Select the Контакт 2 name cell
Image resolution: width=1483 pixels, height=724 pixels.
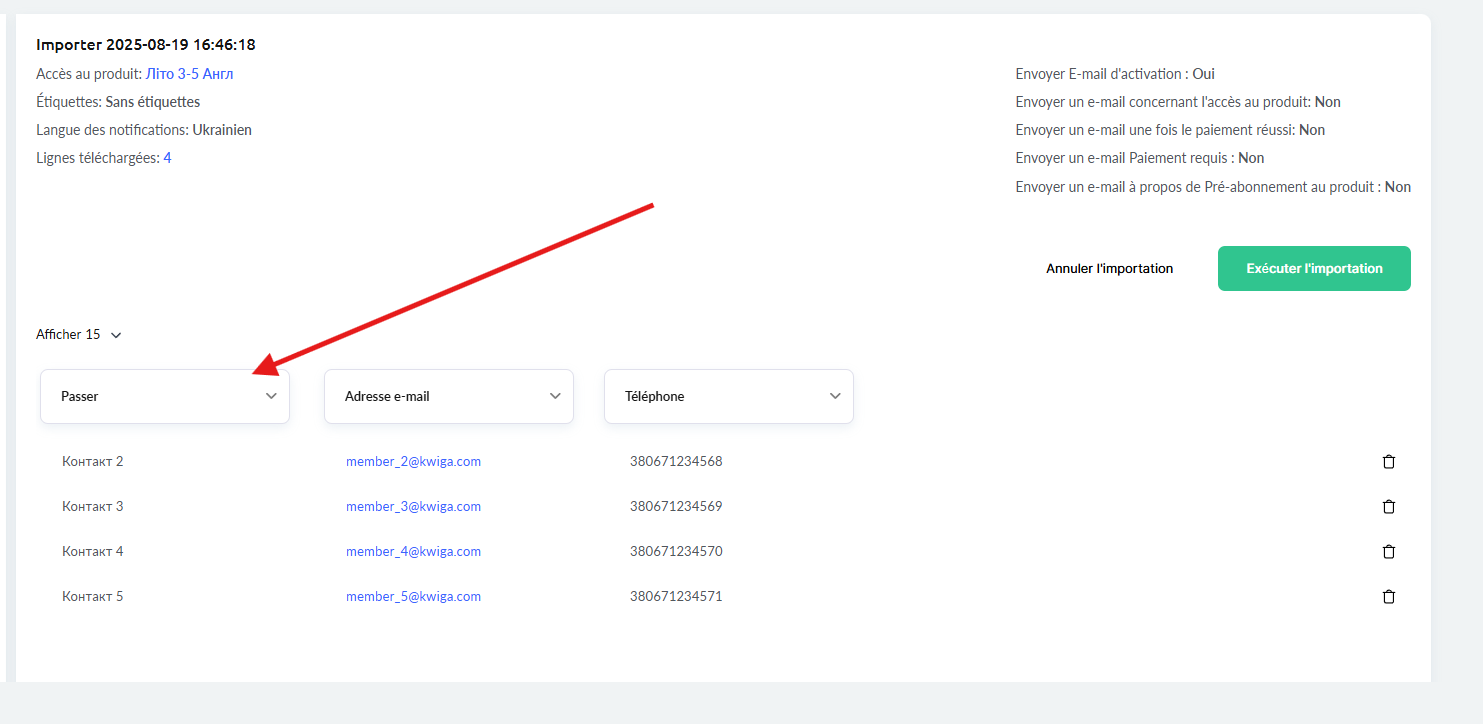tap(93, 462)
